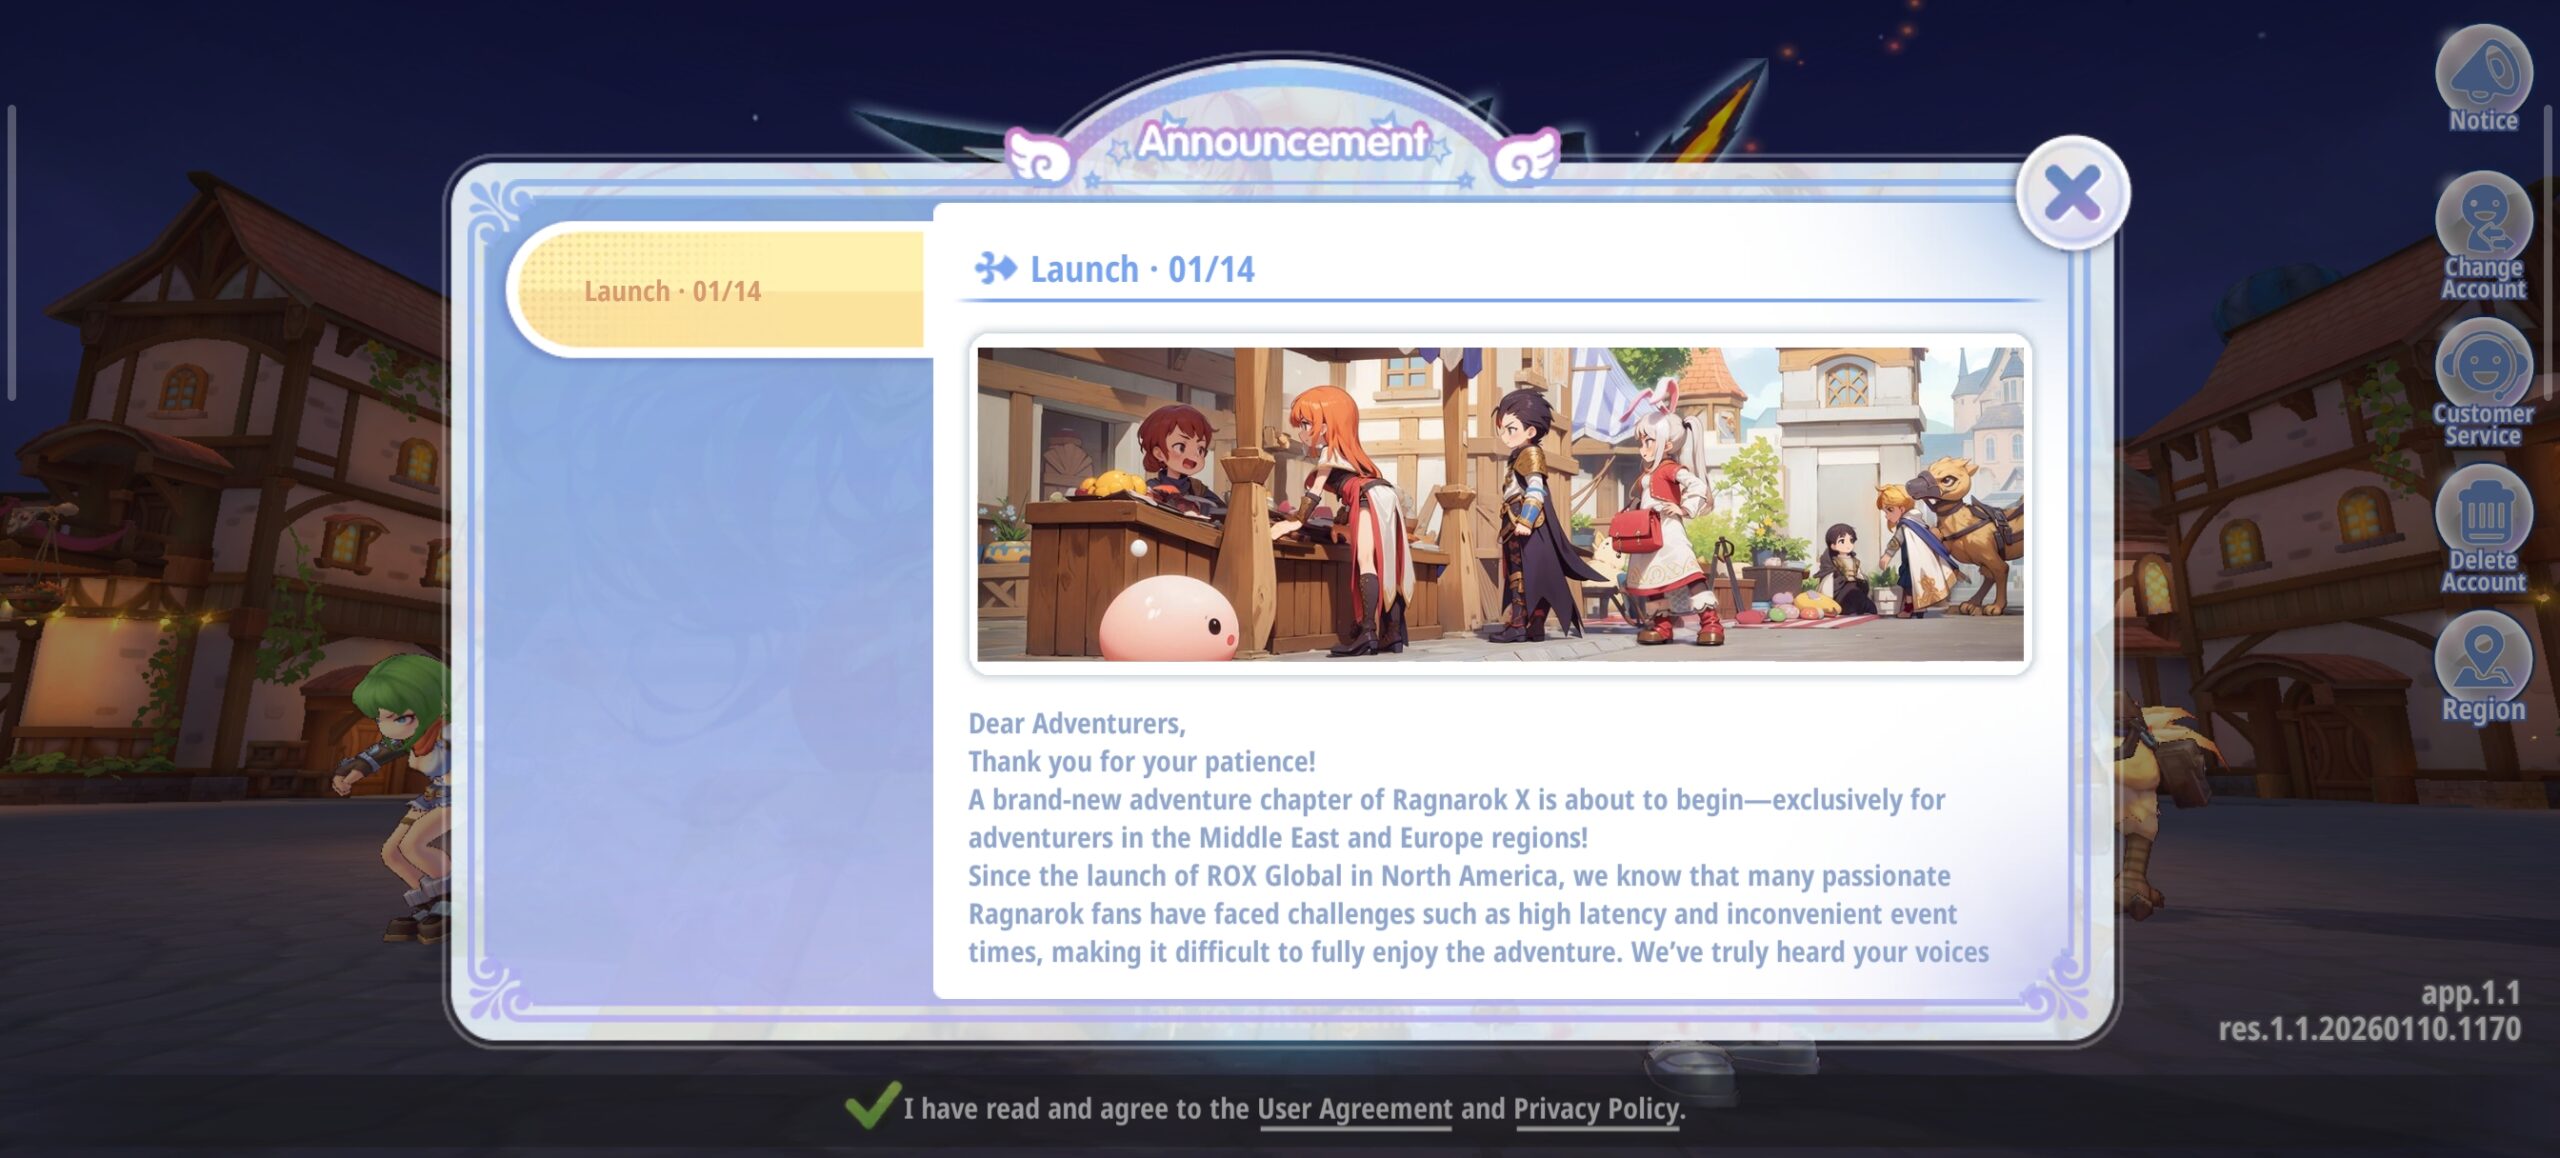Click the Notice label text
Viewport: 2560px width, 1158px height.
click(x=2482, y=121)
